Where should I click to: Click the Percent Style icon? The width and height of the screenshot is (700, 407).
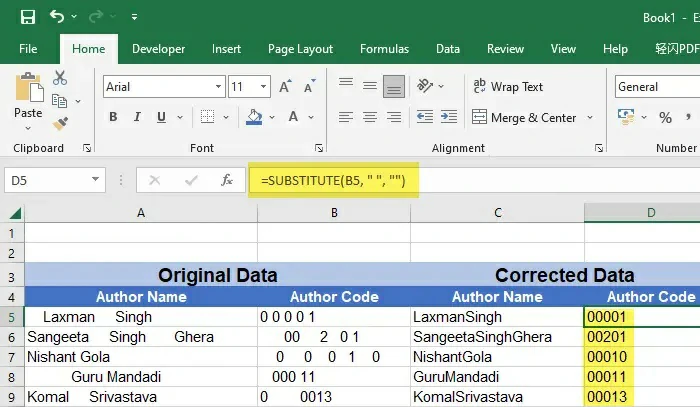point(665,118)
